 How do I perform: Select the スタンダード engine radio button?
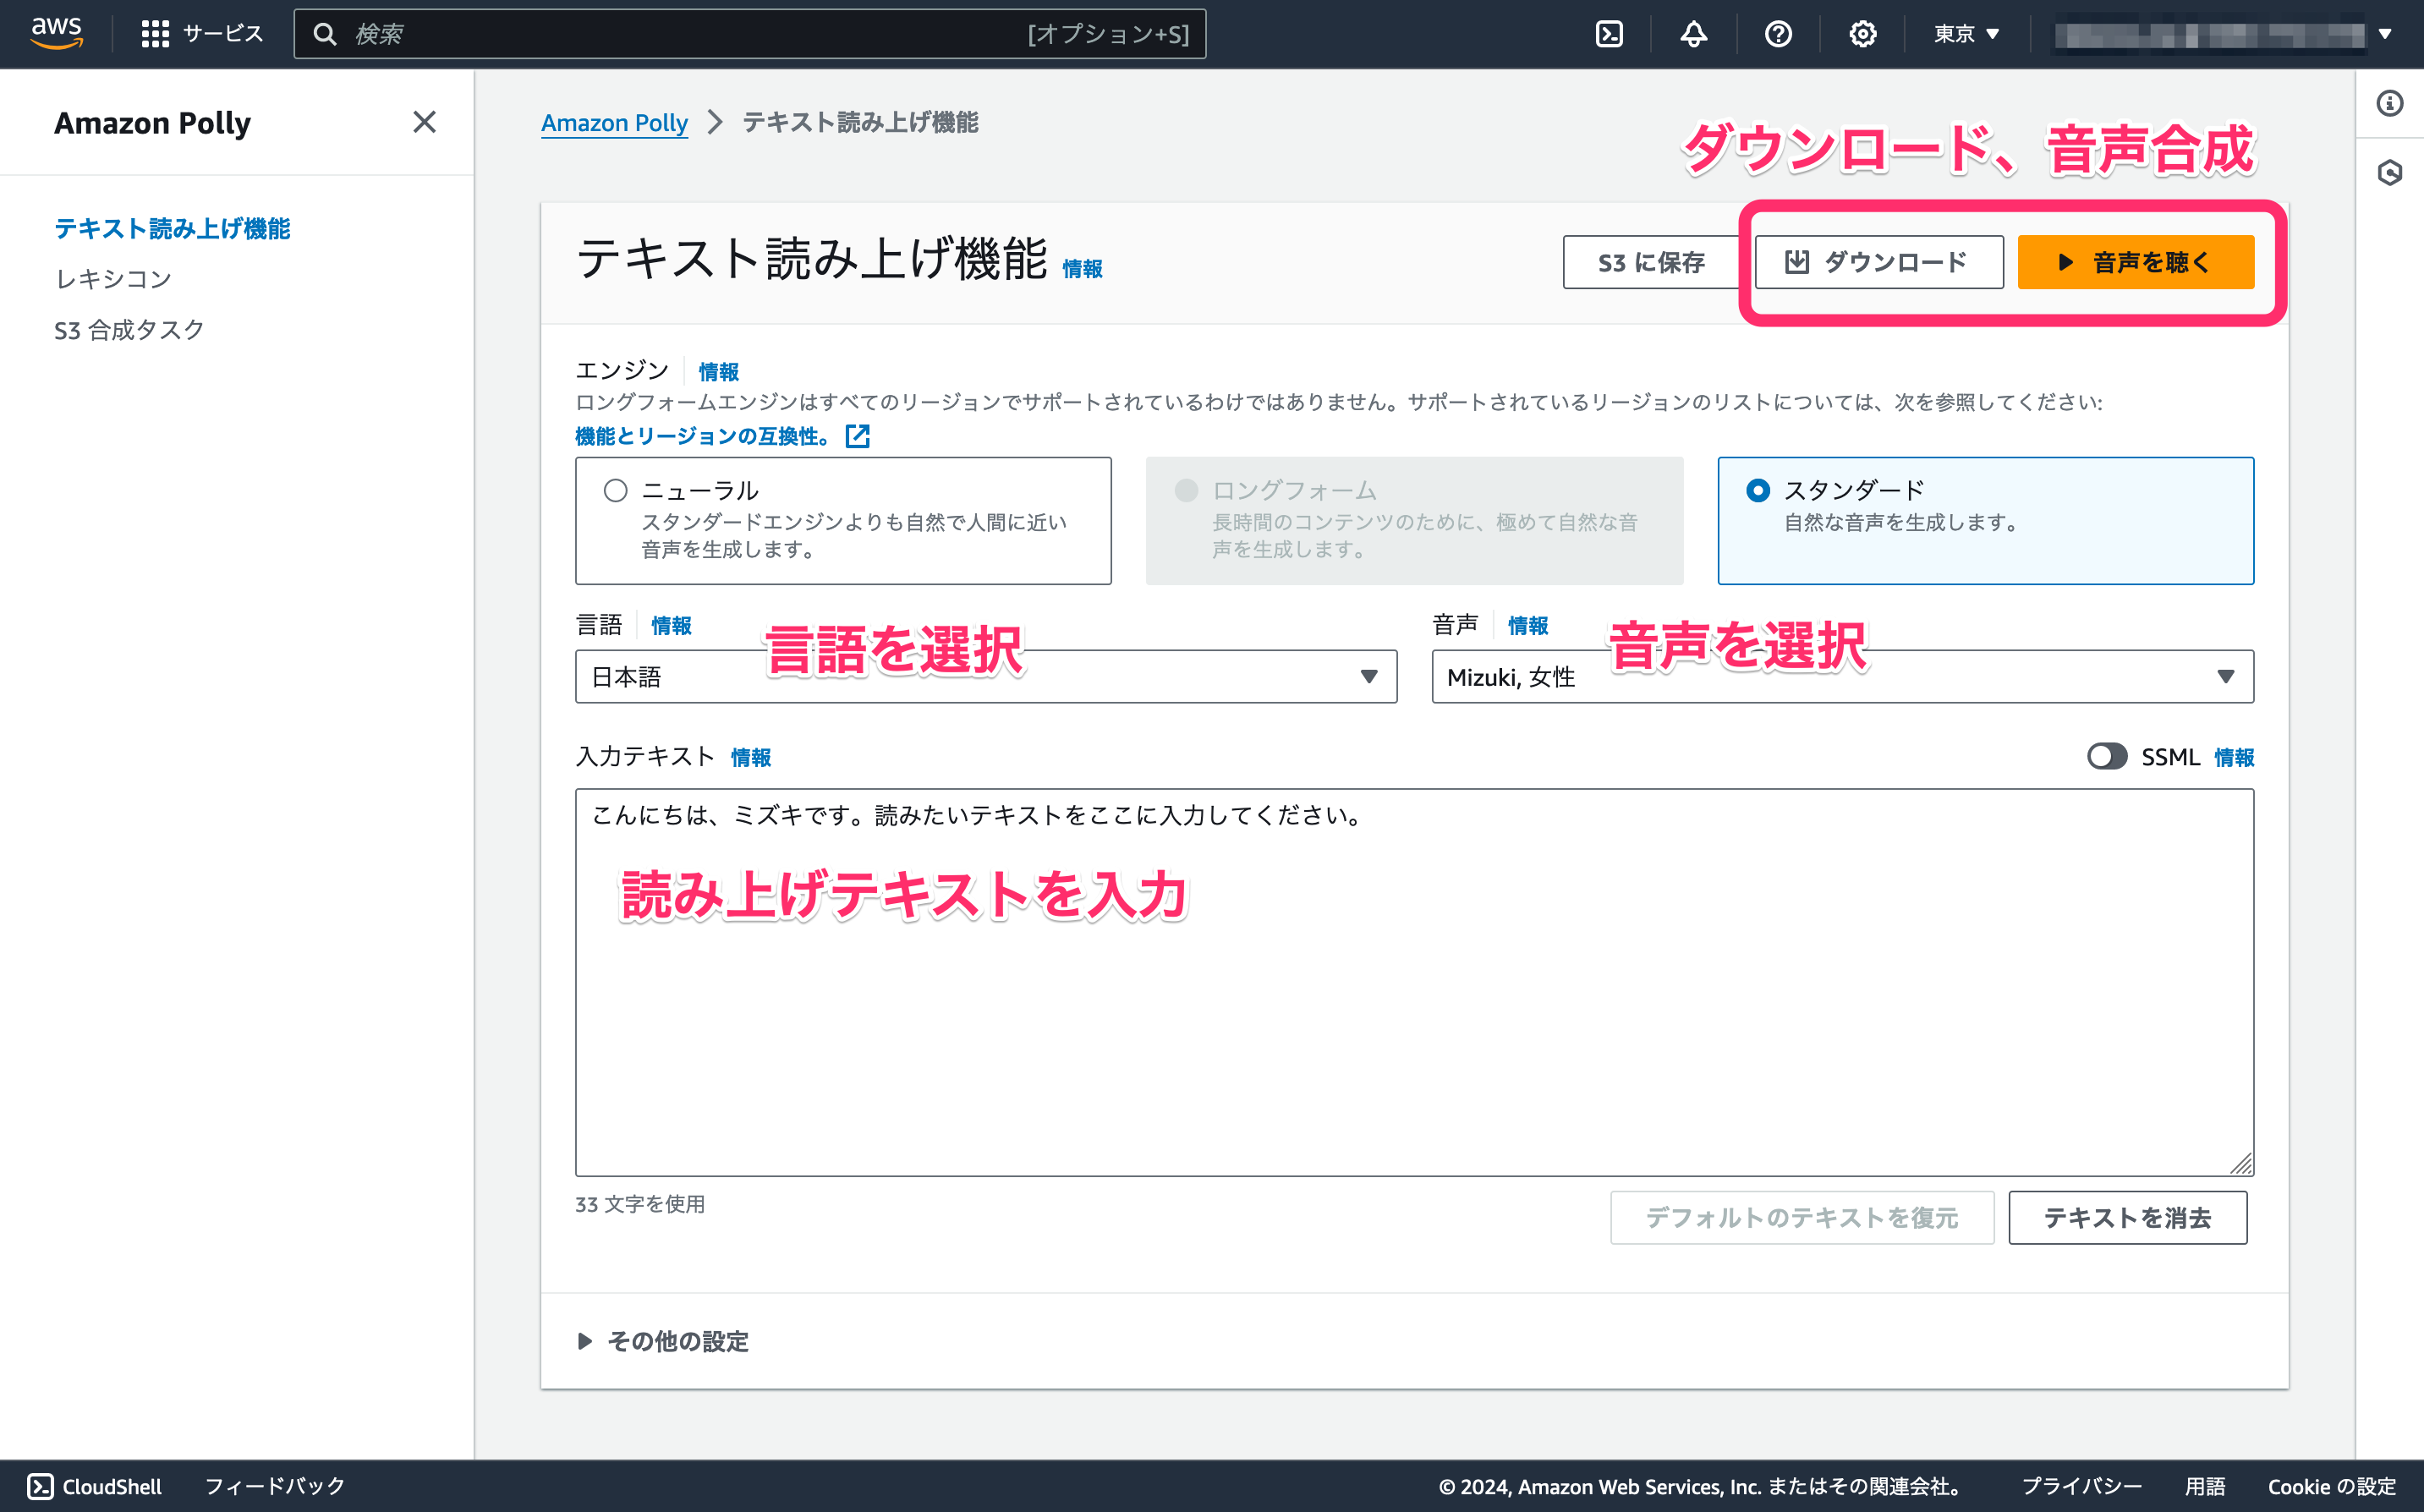[x=1757, y=490]
